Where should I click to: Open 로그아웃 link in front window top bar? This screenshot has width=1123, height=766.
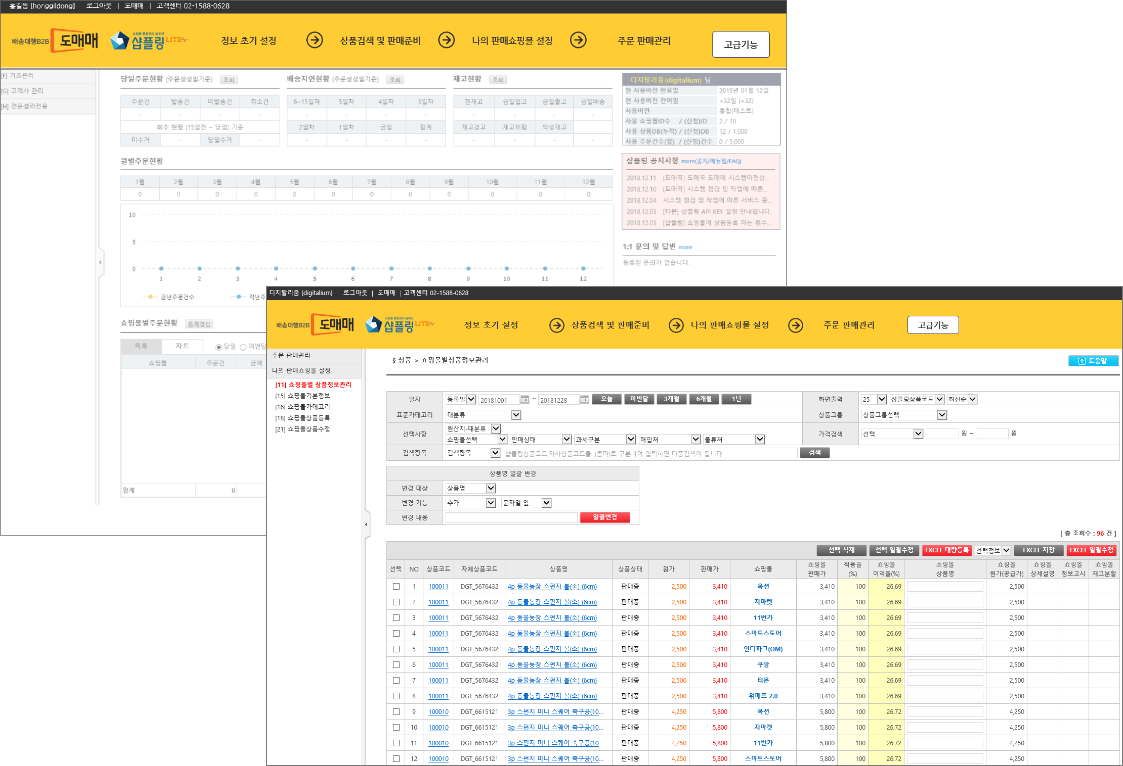(356, 293)
